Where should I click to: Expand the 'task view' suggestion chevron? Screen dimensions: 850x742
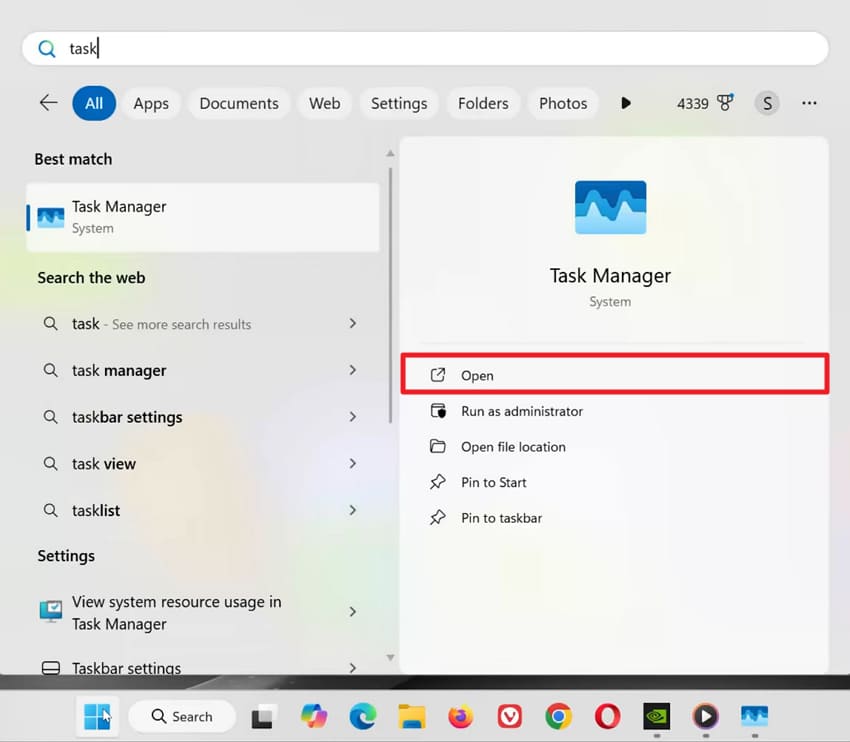(x=353, y=463)
